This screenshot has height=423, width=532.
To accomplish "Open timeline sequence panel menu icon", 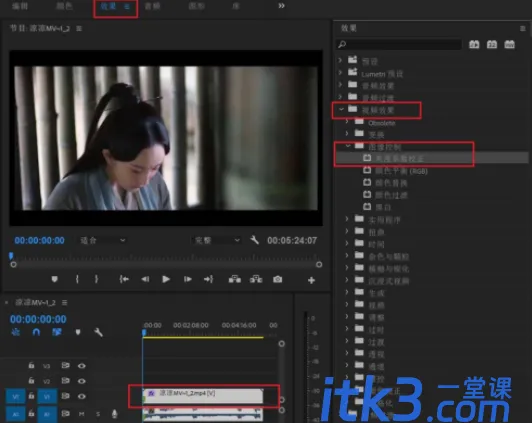I will [64, 302].
